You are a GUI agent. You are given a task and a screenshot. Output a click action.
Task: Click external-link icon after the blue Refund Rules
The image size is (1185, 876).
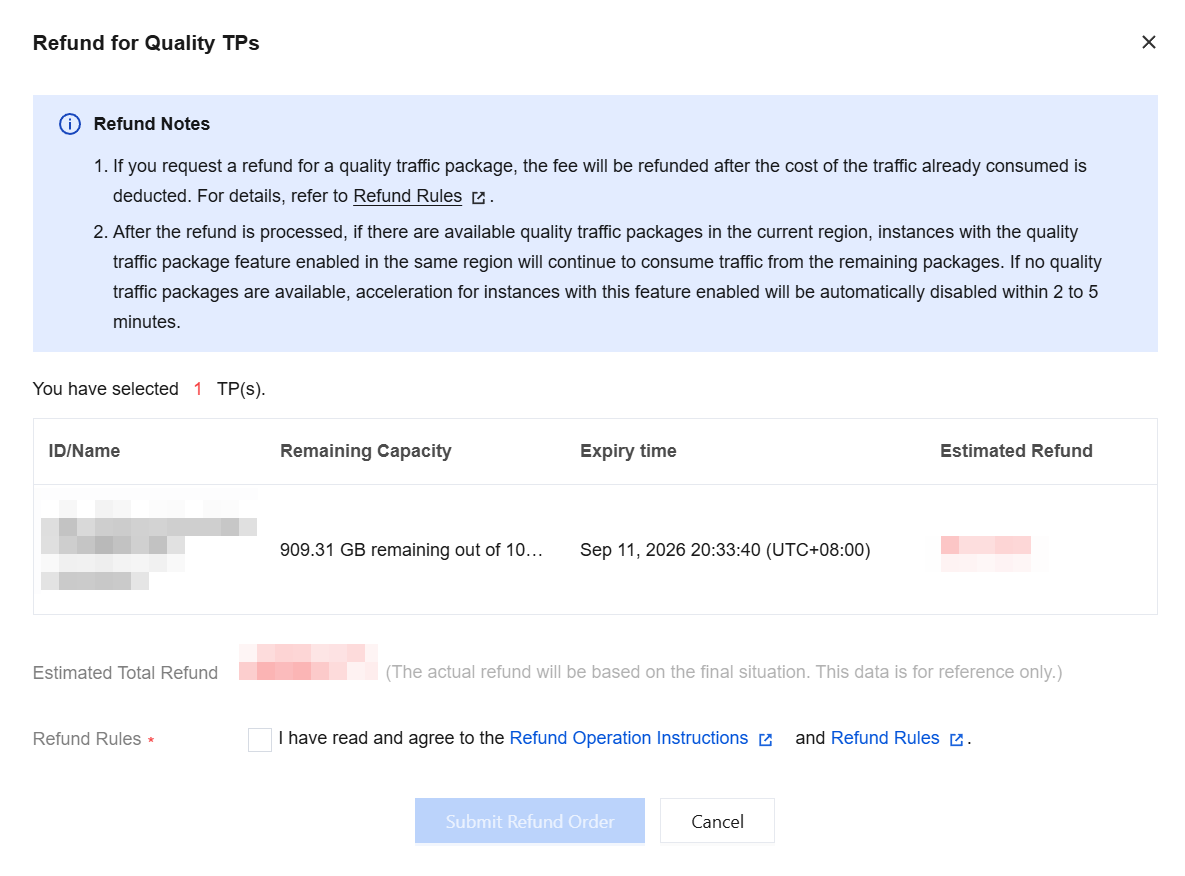(x=956, y=739)
